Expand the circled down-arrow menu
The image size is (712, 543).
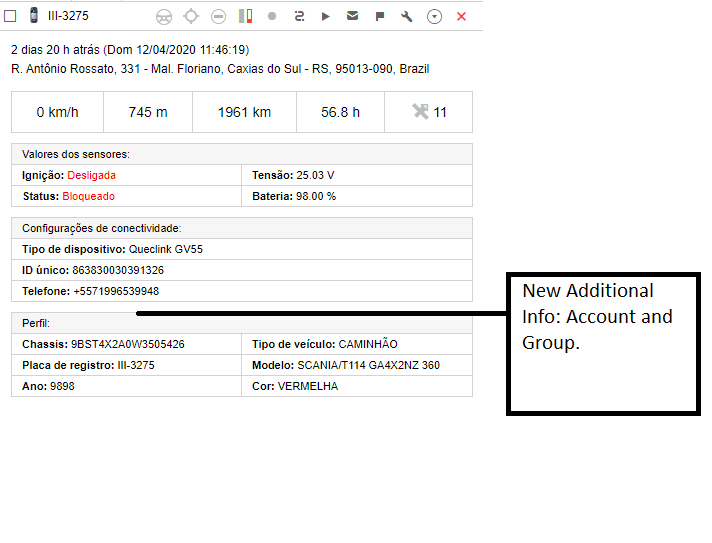(x=434, y=17)
